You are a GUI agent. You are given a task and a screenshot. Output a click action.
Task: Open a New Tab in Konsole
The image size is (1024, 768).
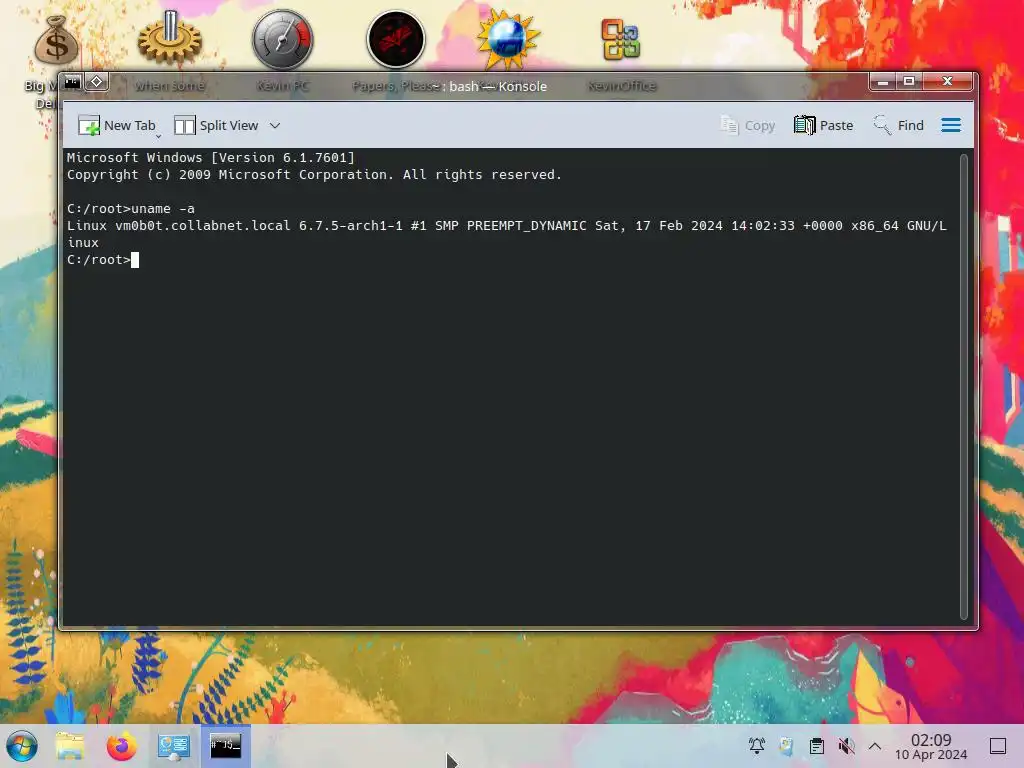pyautogui.click(x=116, y=125)
